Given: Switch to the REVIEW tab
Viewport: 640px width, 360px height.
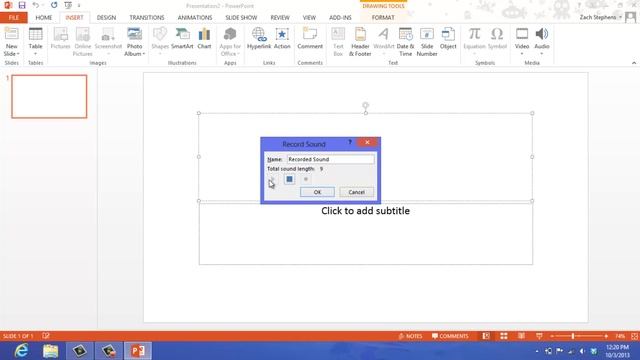Looking at the screenshot, I should click(x=280, y=18).
